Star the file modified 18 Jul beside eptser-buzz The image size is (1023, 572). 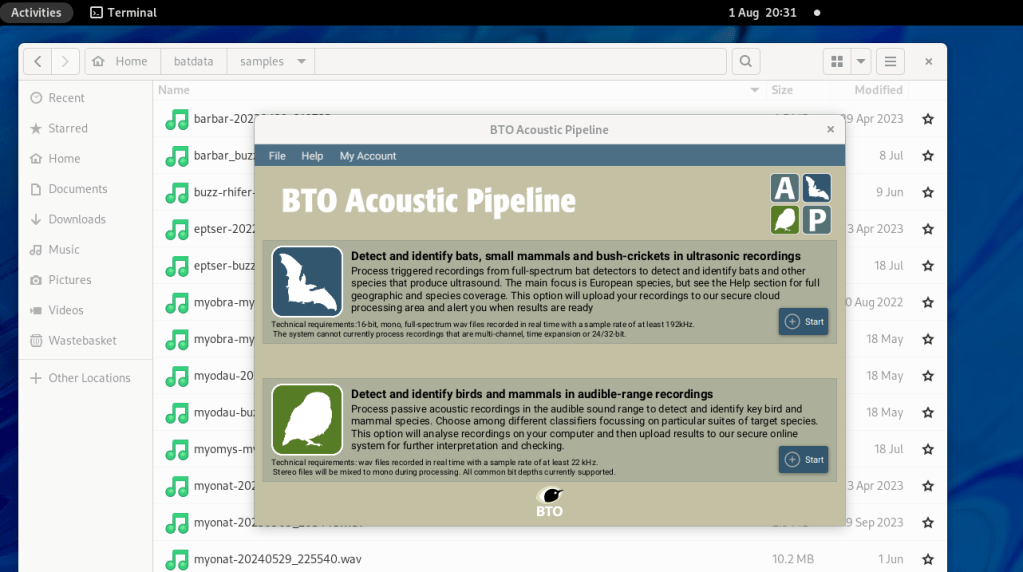tap(928, 266)
